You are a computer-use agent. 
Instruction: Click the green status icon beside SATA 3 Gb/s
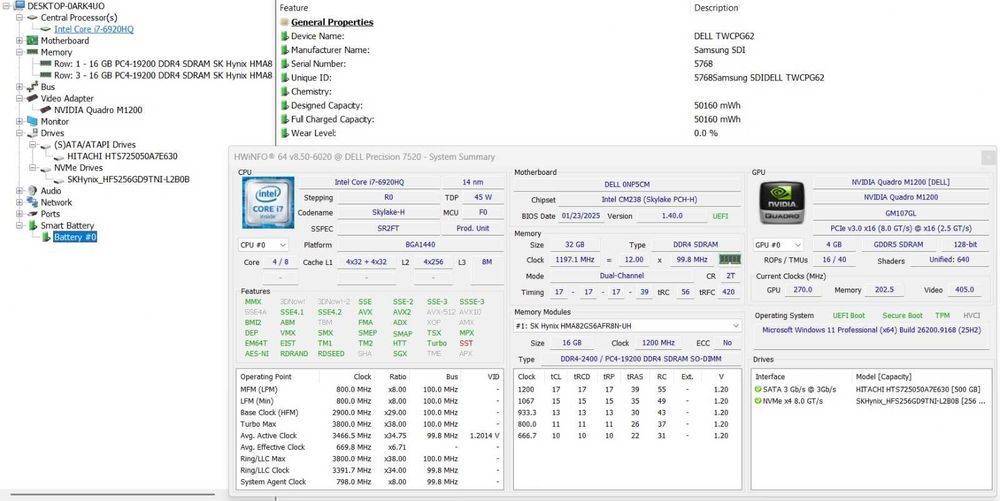758,389
